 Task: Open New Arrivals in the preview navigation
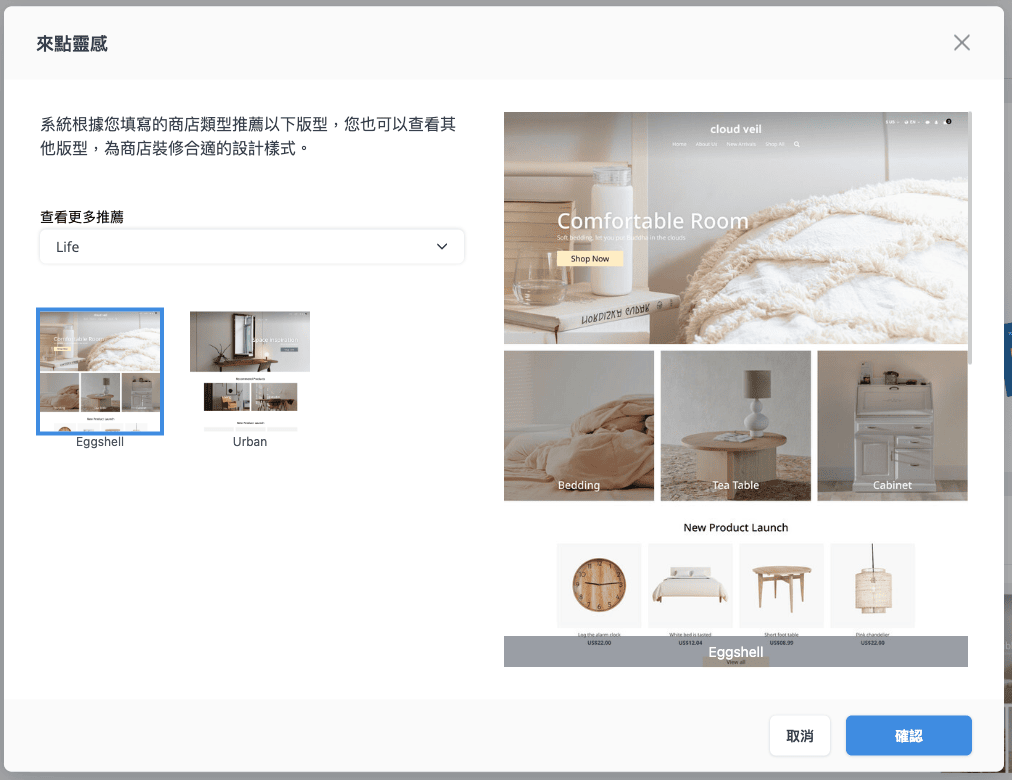[x=741, y=144]
